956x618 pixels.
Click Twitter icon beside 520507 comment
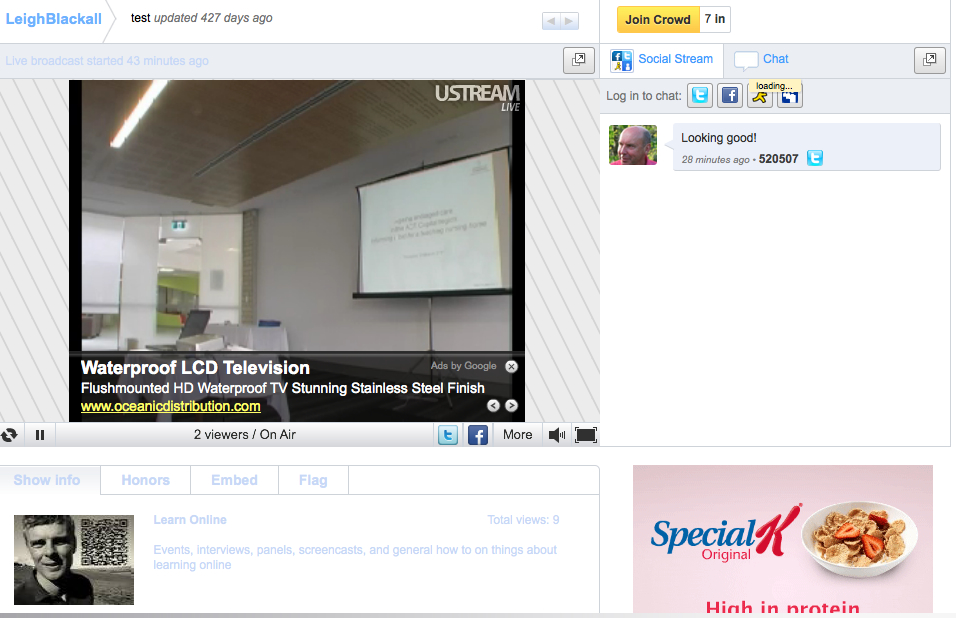[815, 158]
